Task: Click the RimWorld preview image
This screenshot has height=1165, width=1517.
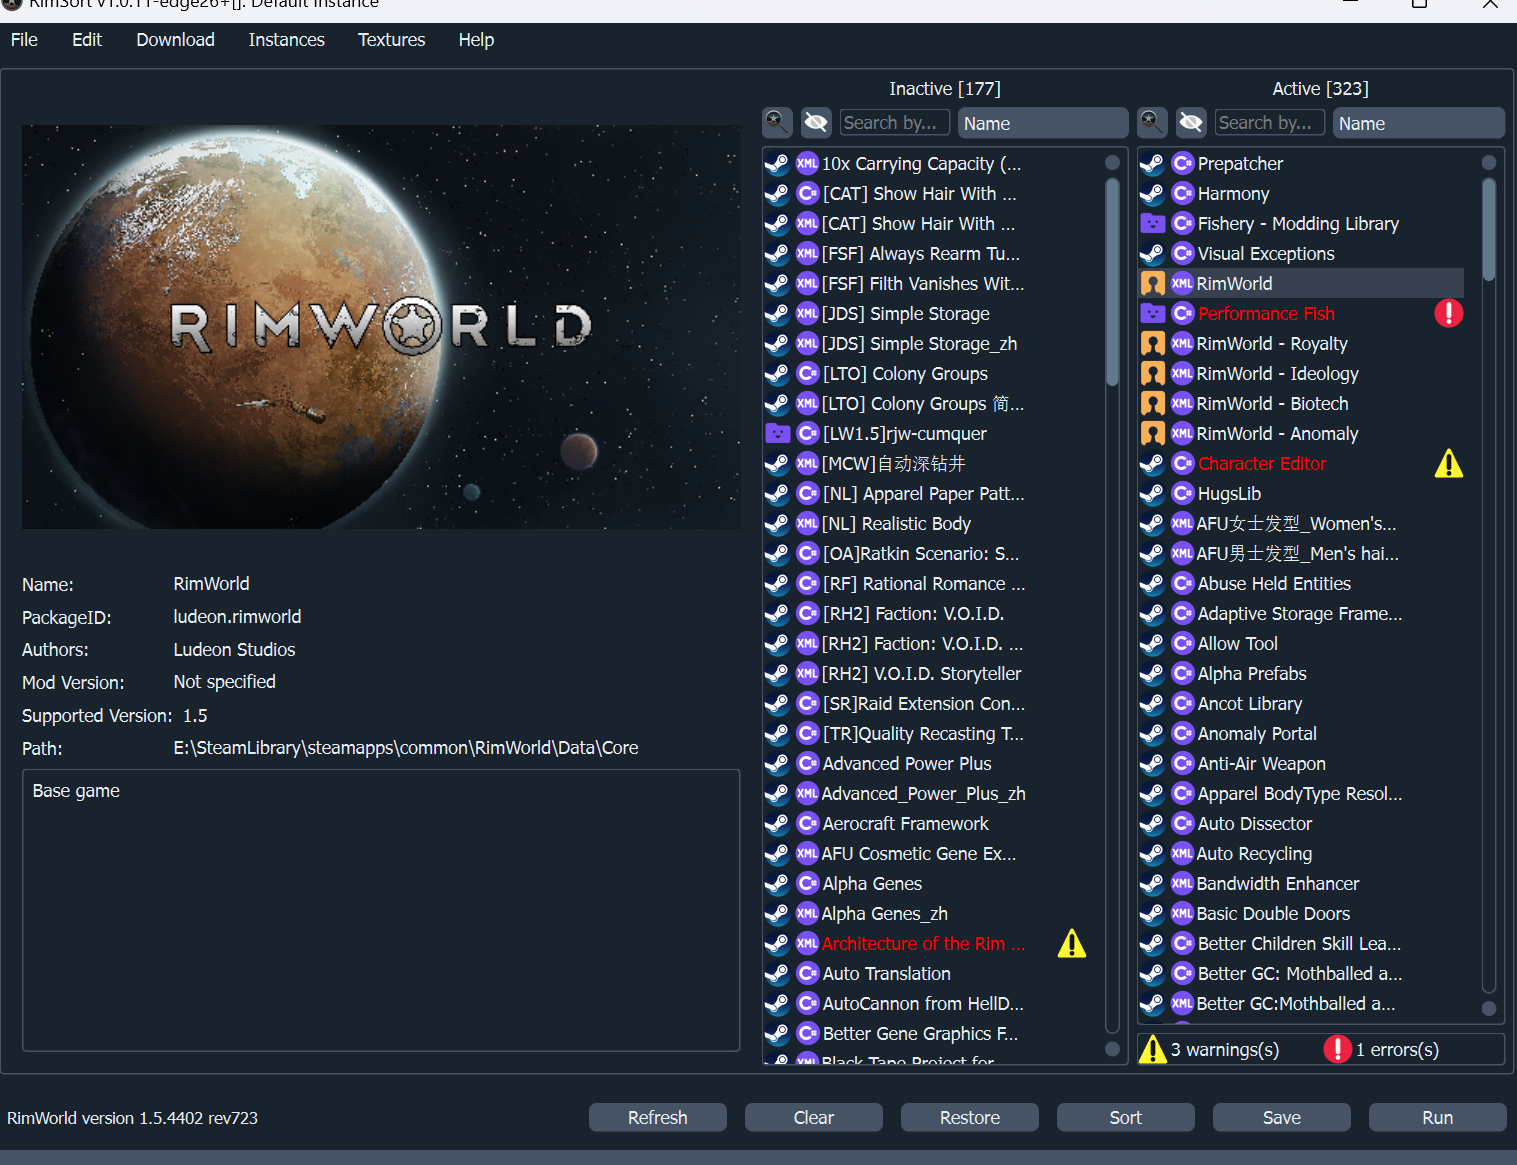Action: point(381,327)
